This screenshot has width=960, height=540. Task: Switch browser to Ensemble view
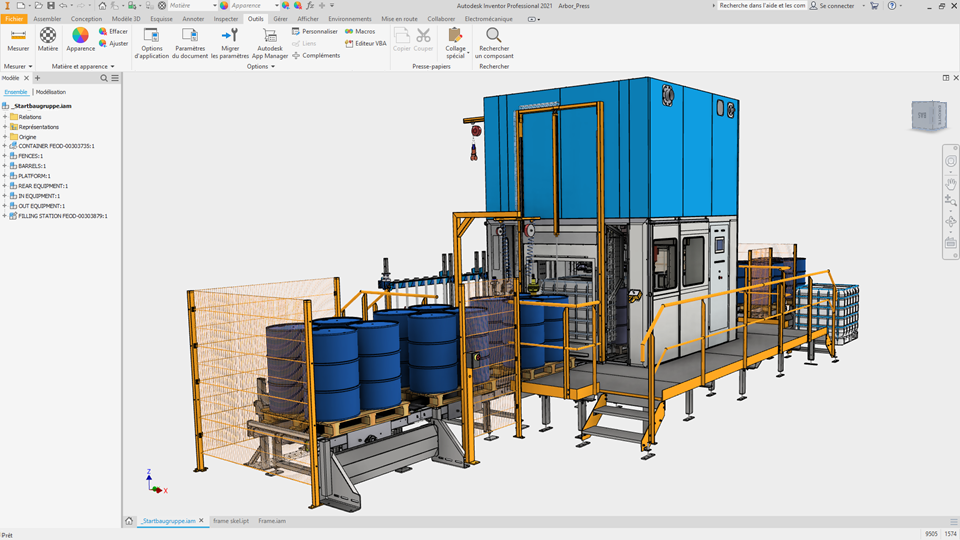pos(16,92)
